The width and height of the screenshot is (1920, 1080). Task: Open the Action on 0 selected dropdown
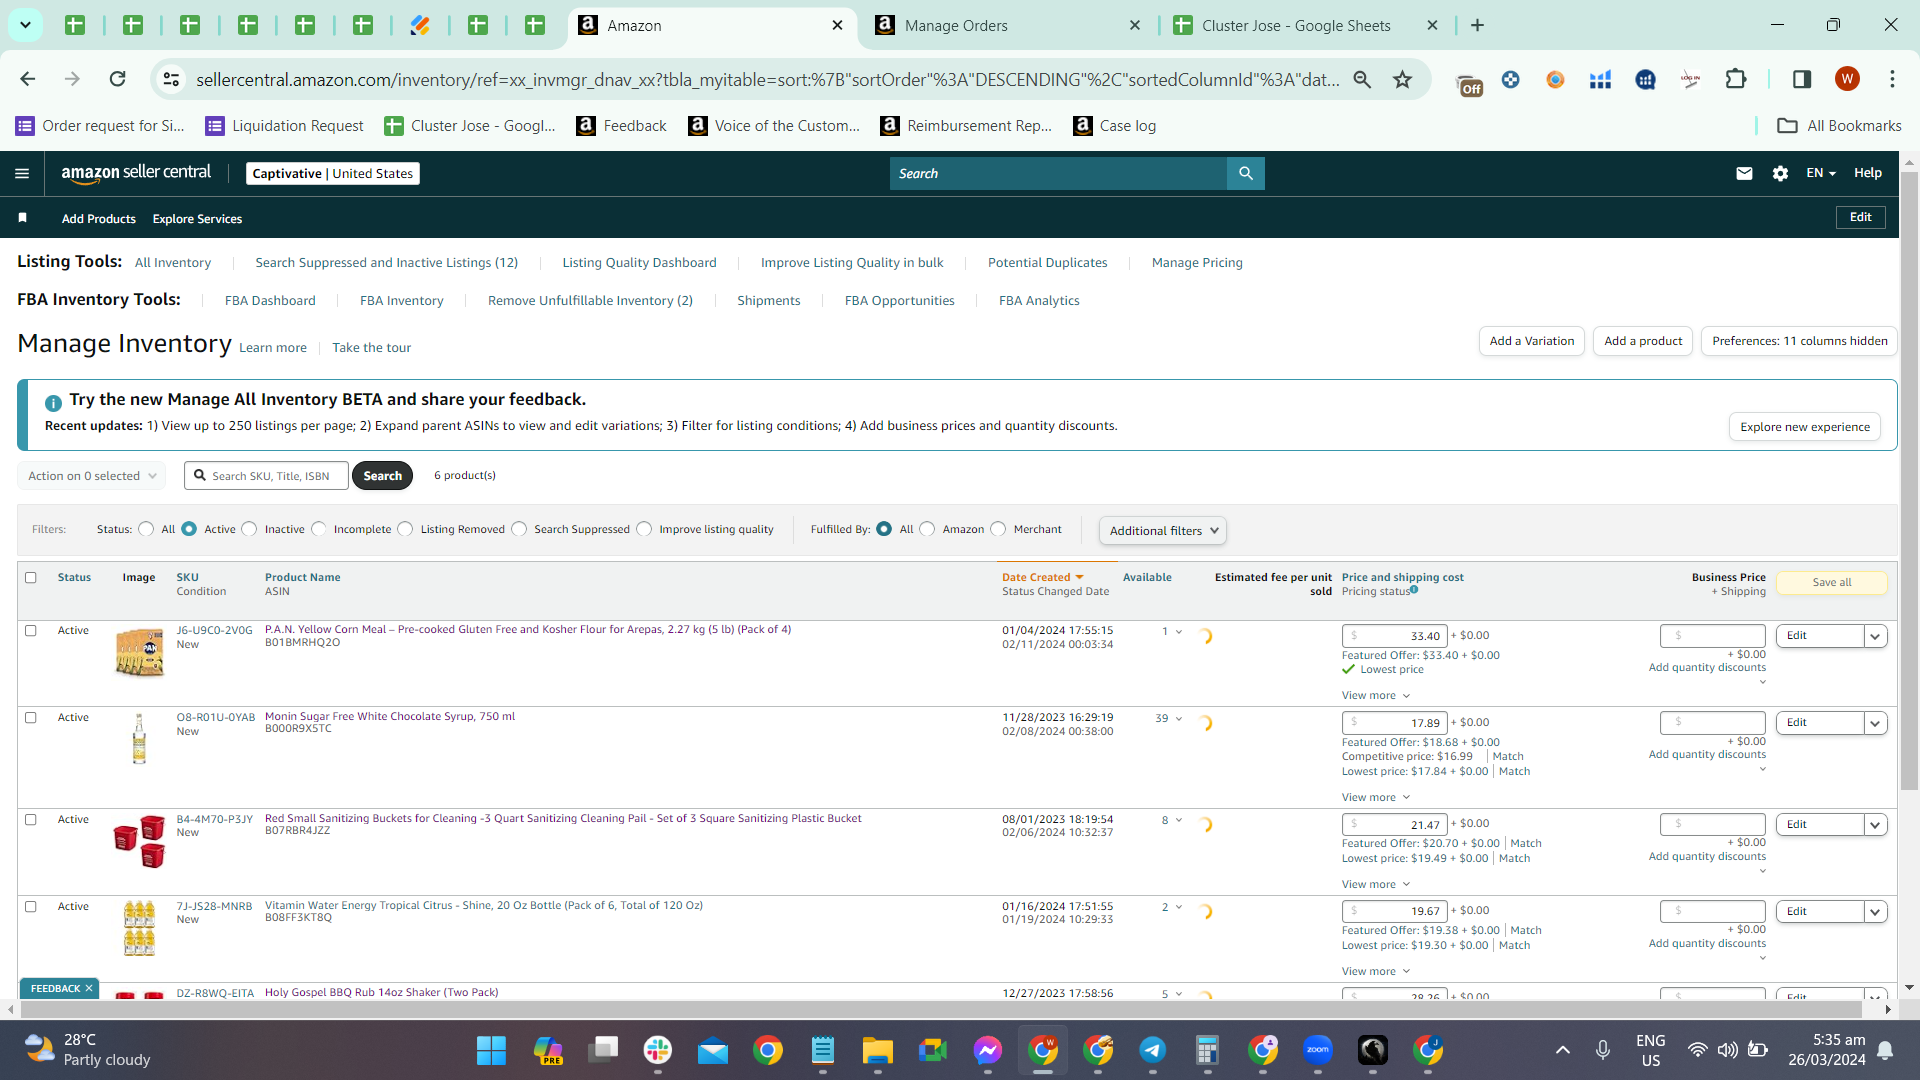(91, 476)
